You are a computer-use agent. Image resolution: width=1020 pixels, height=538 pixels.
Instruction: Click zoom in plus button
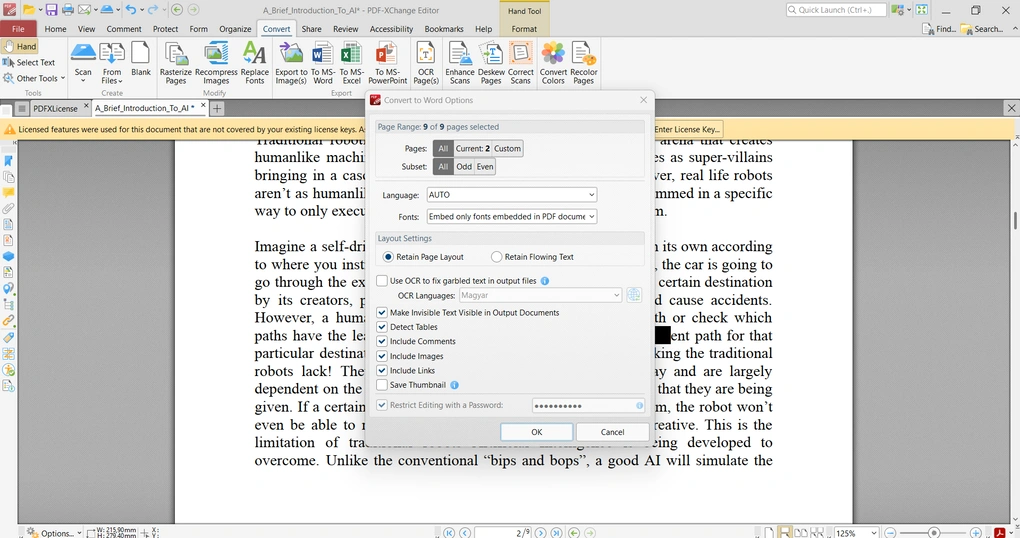(976, 533)
